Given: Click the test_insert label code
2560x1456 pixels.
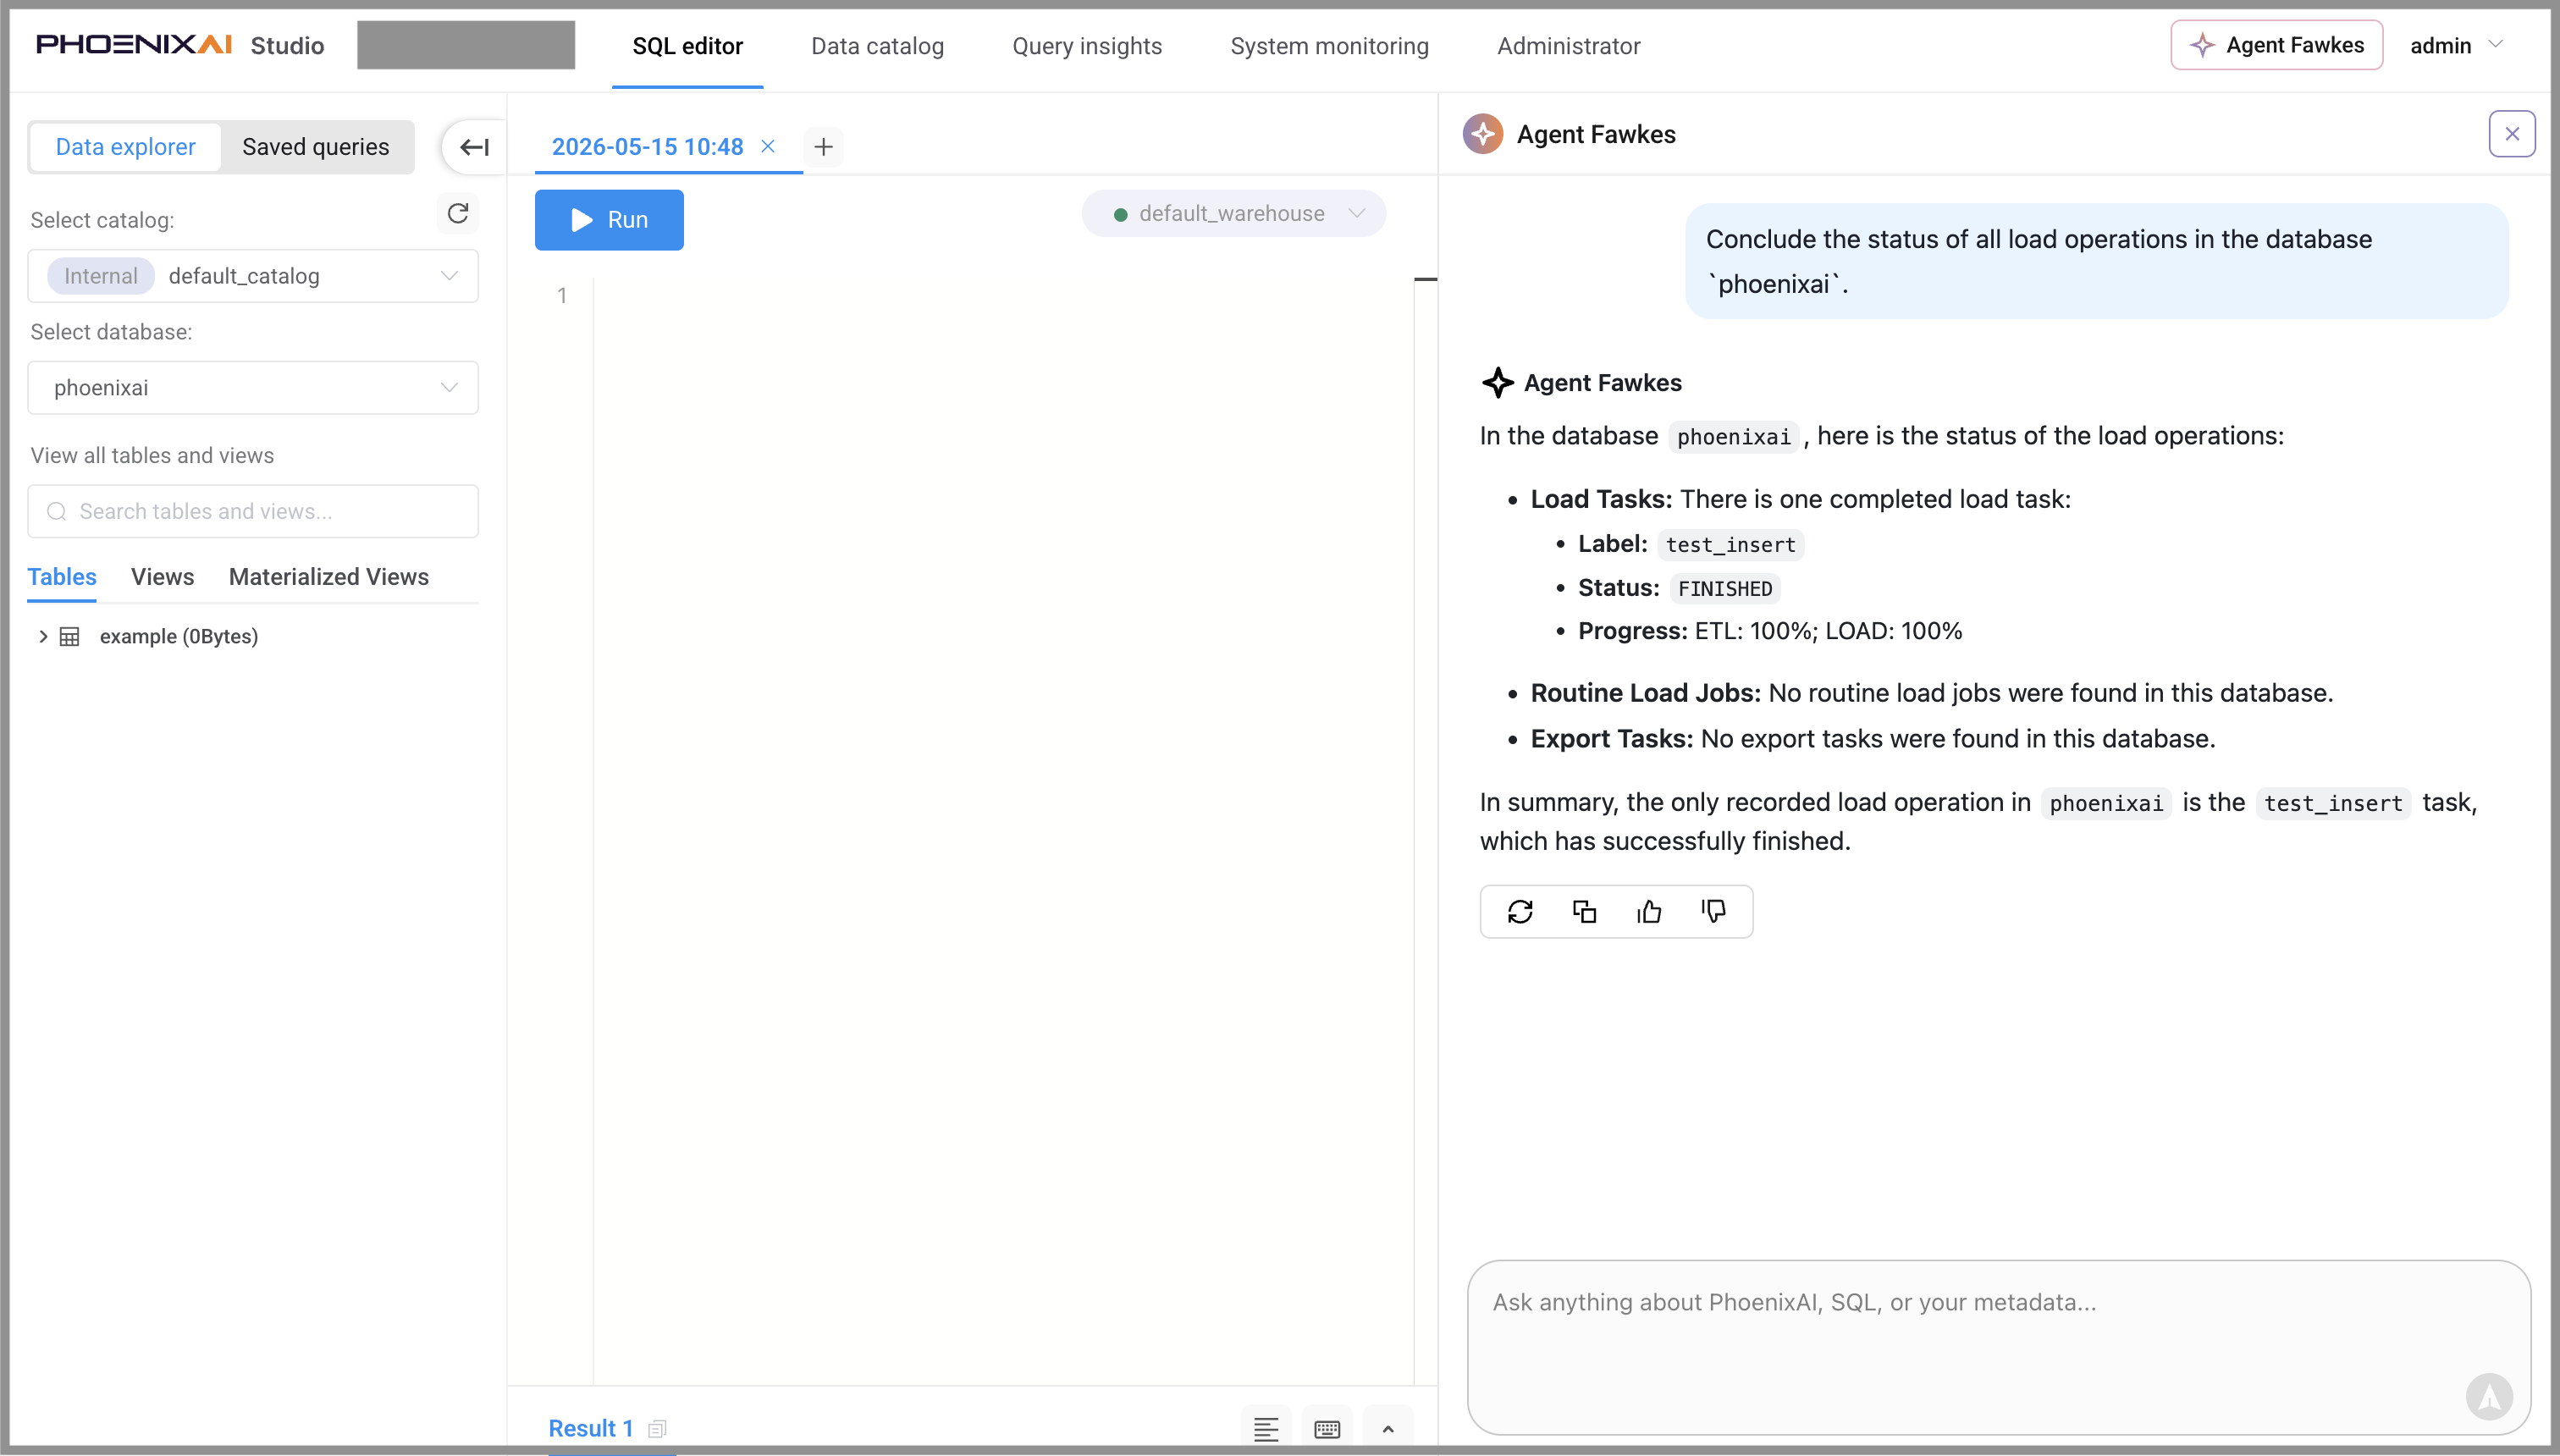Looking at the screenshot, I should tap(1731, 545).
